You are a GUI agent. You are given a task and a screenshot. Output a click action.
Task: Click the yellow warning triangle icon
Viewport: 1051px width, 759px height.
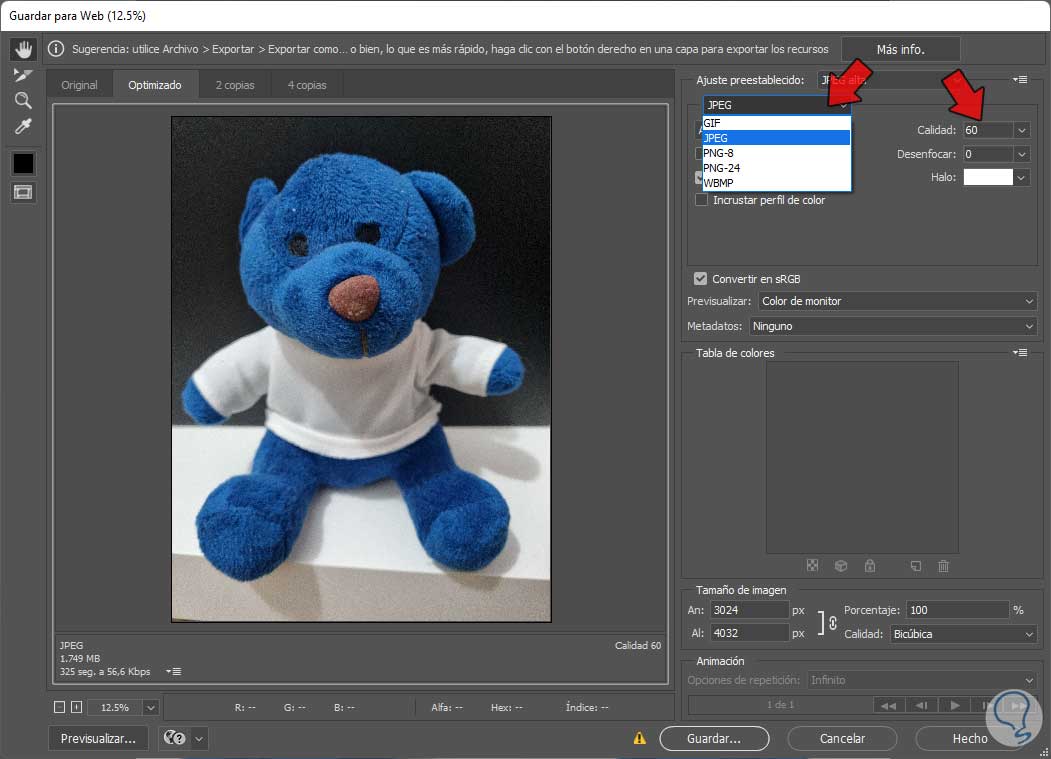[x=640, y=738]
